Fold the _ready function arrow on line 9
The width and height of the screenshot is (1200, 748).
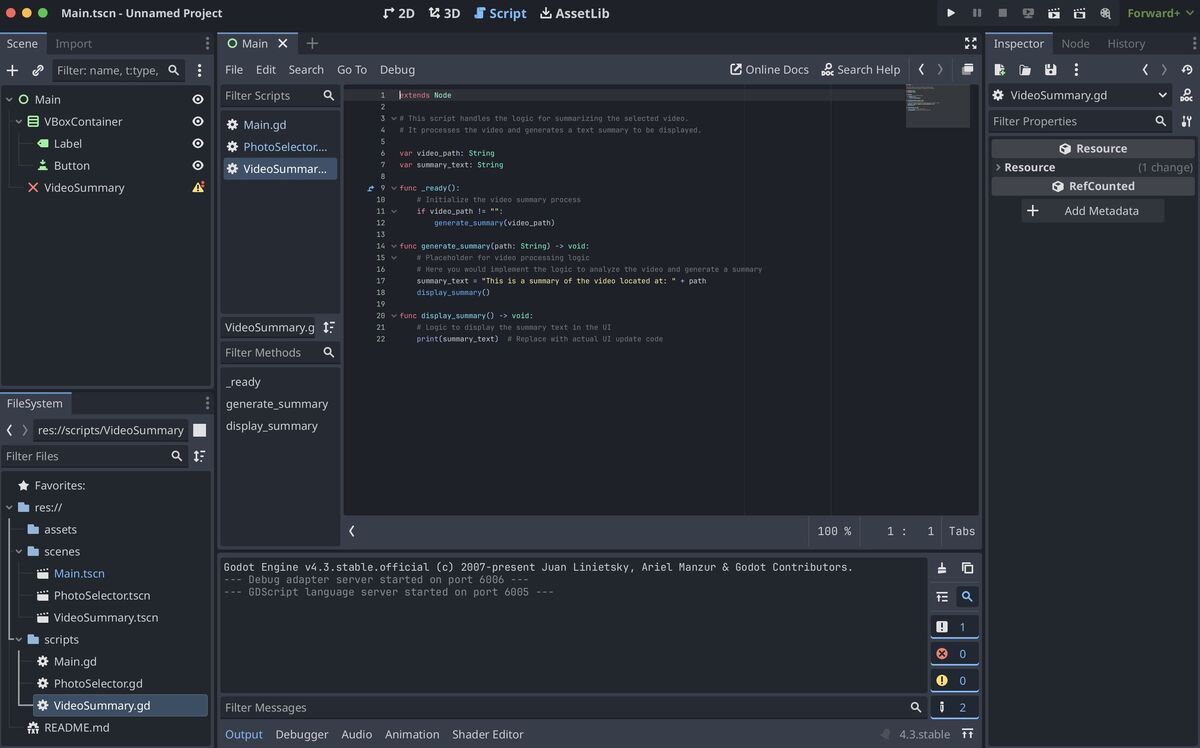point(394,188)
